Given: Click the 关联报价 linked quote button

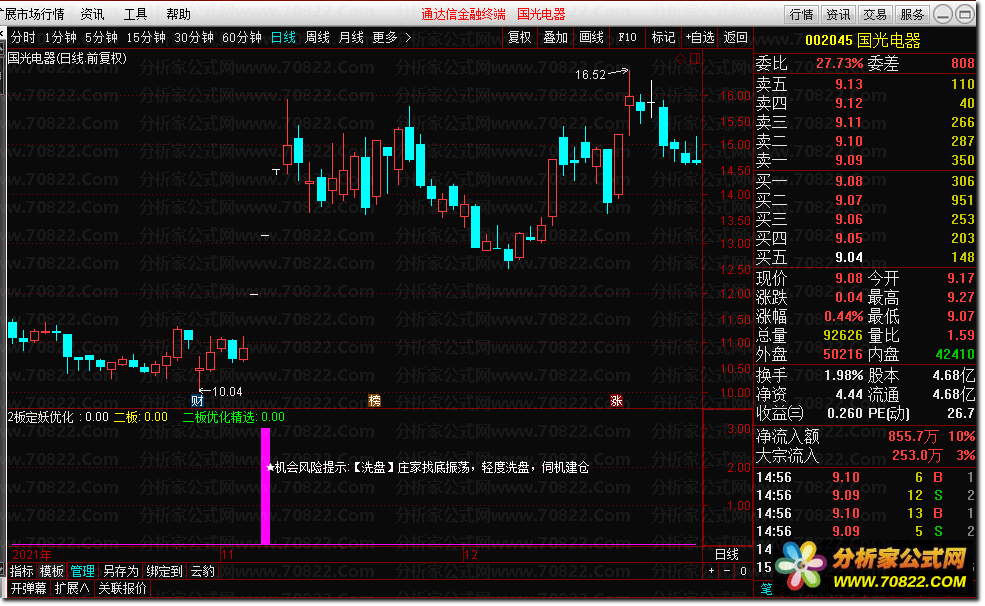Looking at the screenshot, I should click(122, 588).
